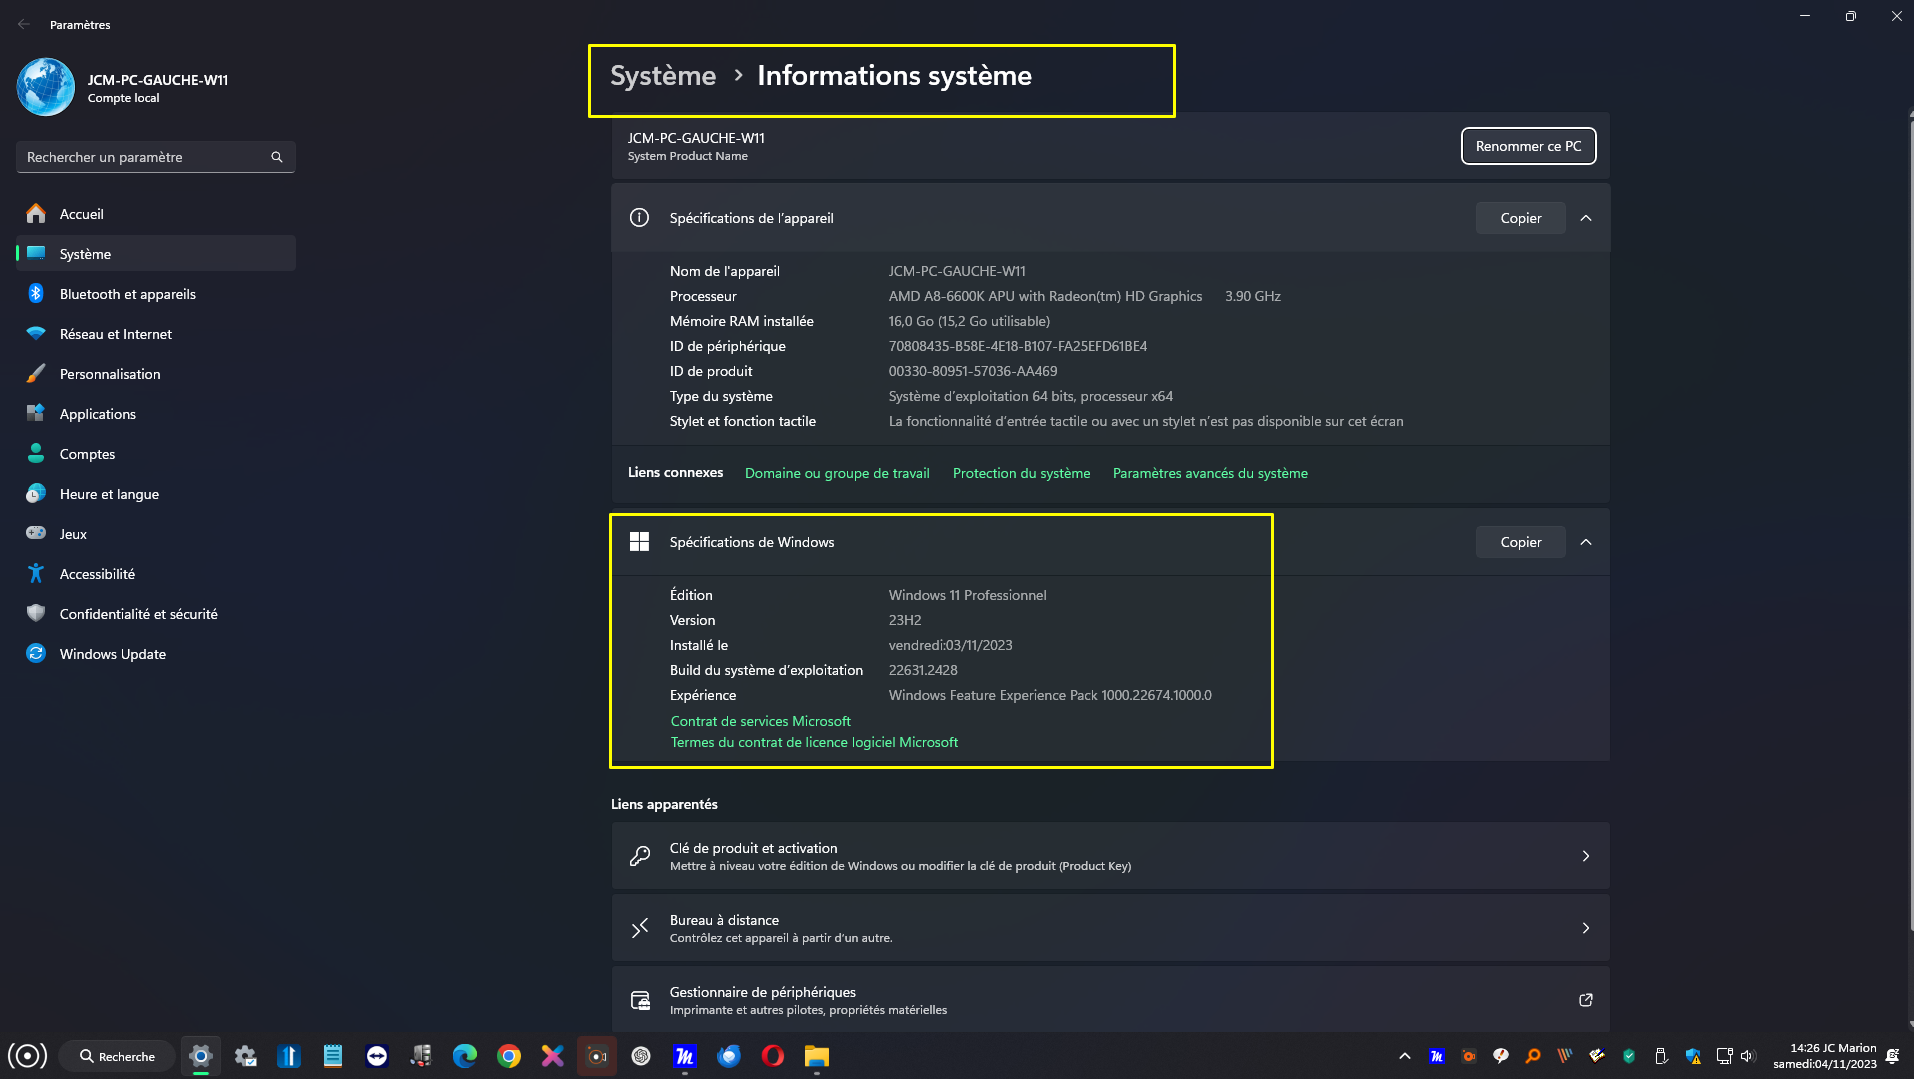Launch Google Chrome from the taskbar

[x=509, y=1056]
